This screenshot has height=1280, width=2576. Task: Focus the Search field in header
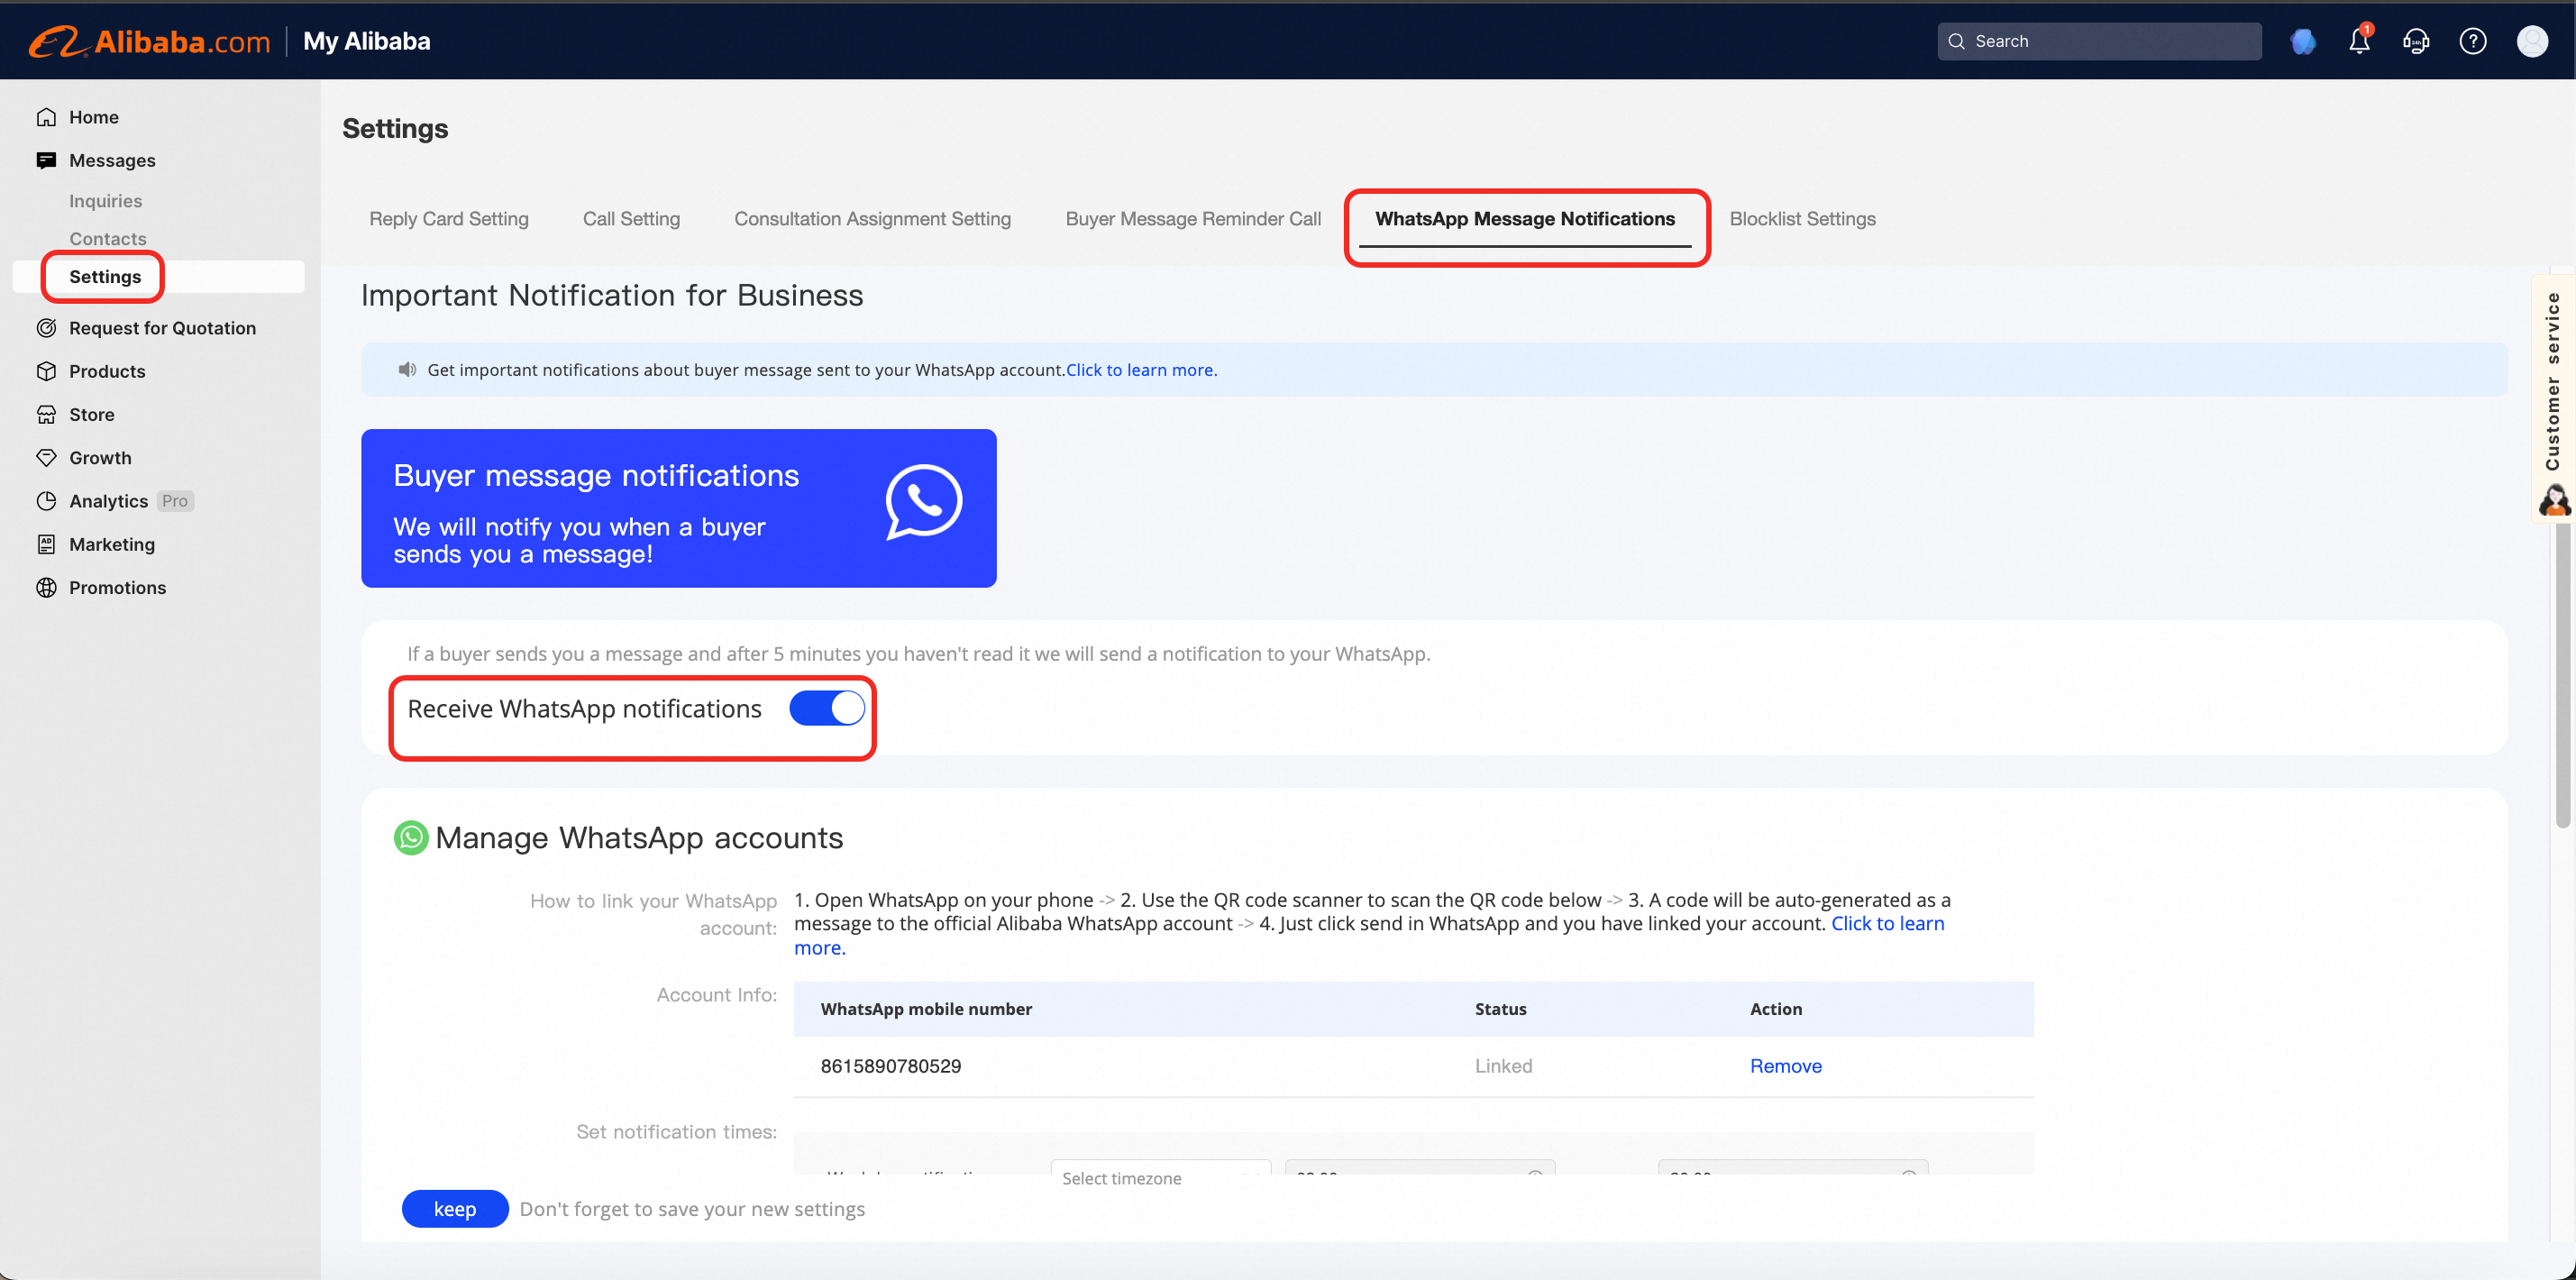coord(2099,41)
